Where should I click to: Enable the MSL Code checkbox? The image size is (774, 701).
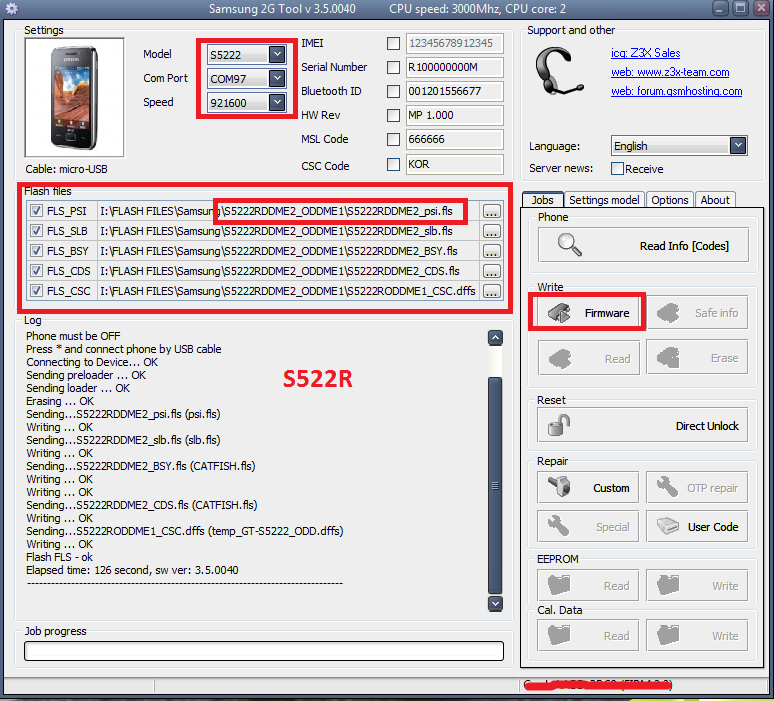pyautogui.click(x=393, y=140)
